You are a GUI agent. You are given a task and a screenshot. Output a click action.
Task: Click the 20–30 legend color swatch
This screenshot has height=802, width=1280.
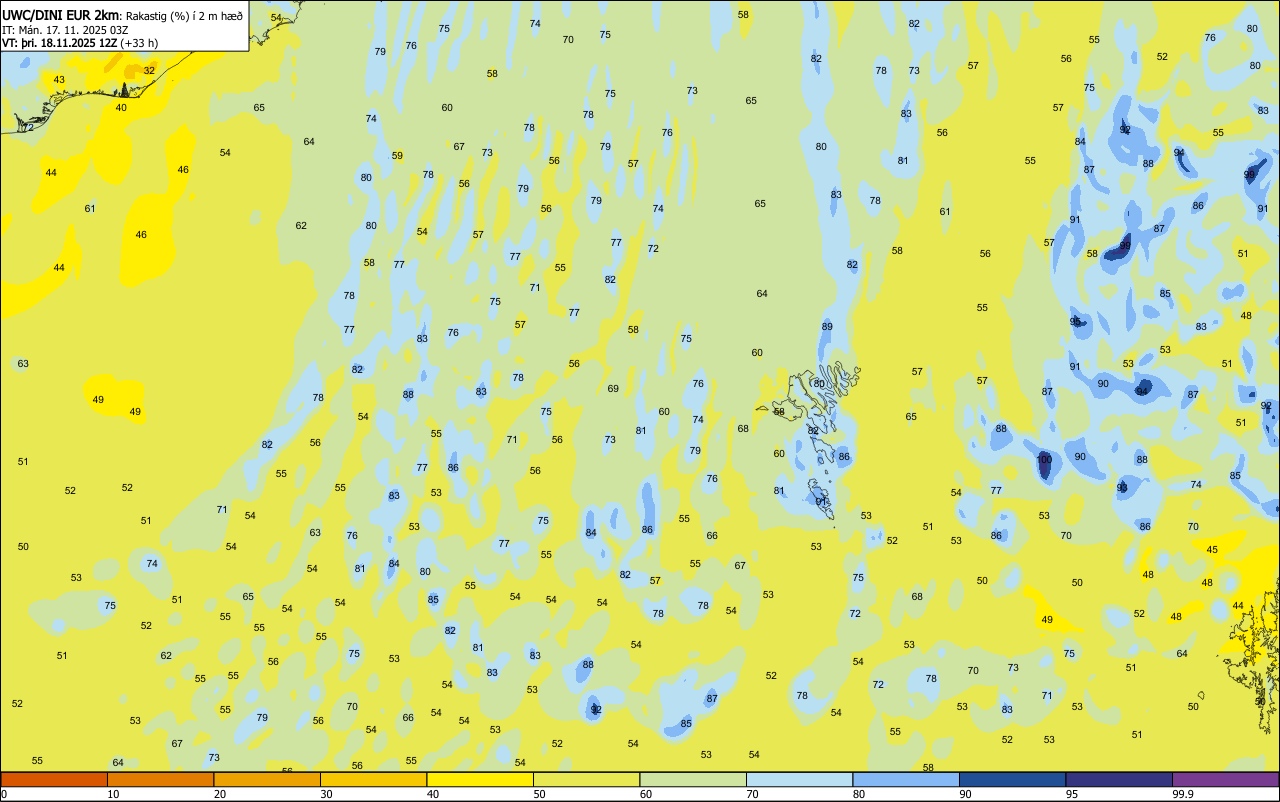[267, 779]
